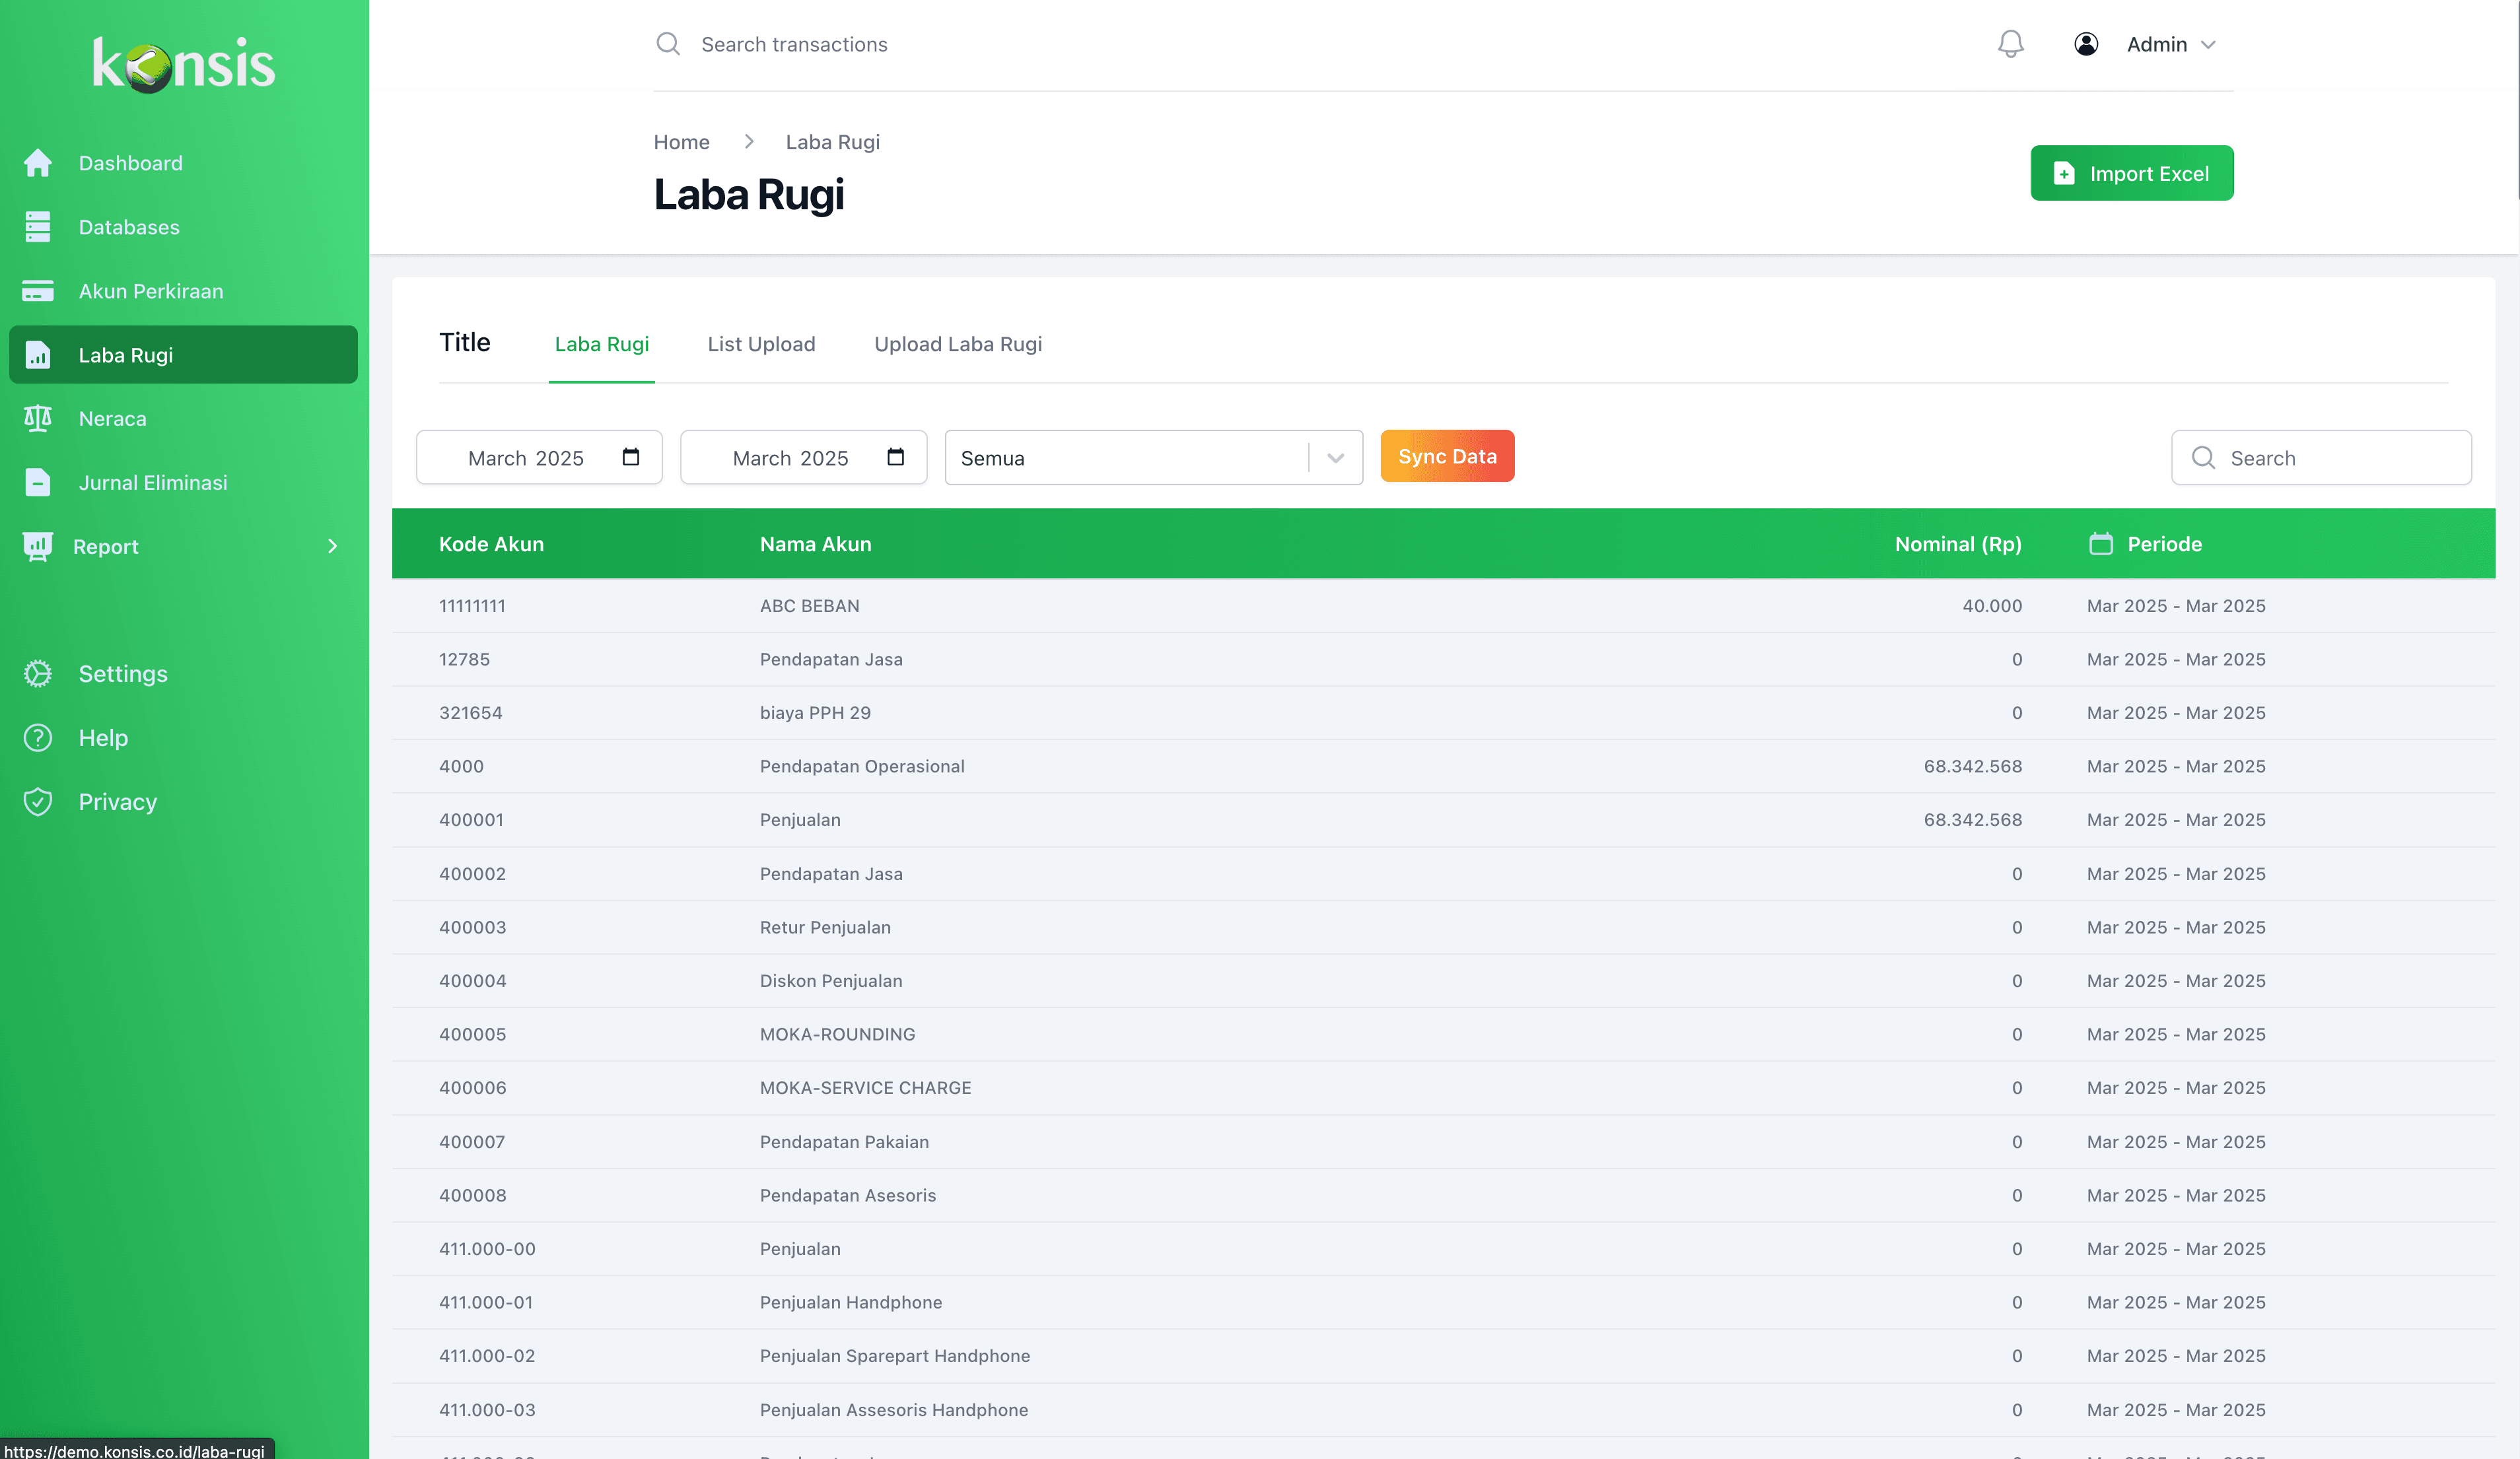Go to Home breadcrumb link
Image resolution: width=2520 pixels, height=1459 pixels.
point(681,142)
